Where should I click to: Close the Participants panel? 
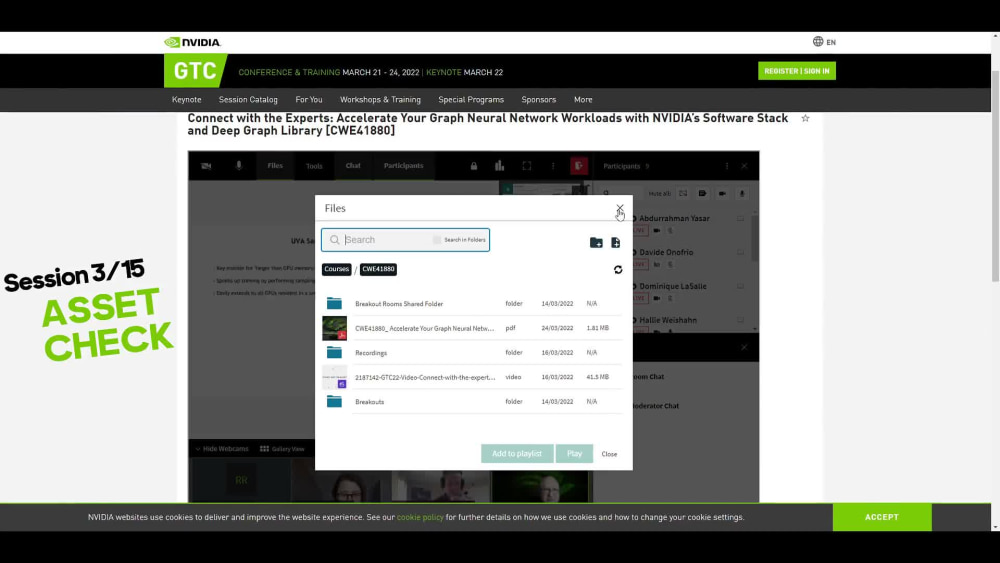pyautogui.click(x=744, y=166)
